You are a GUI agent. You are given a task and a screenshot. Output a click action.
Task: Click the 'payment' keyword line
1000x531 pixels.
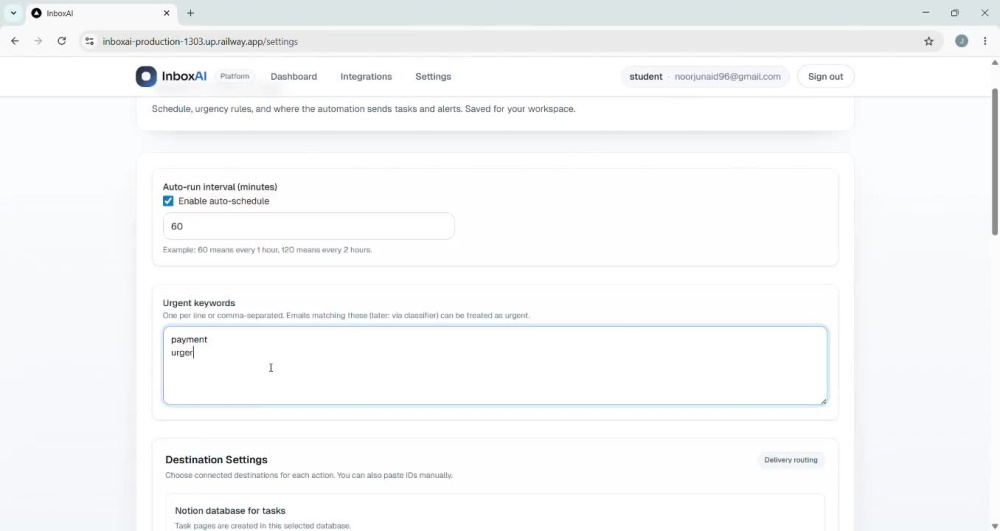point(189,340)
